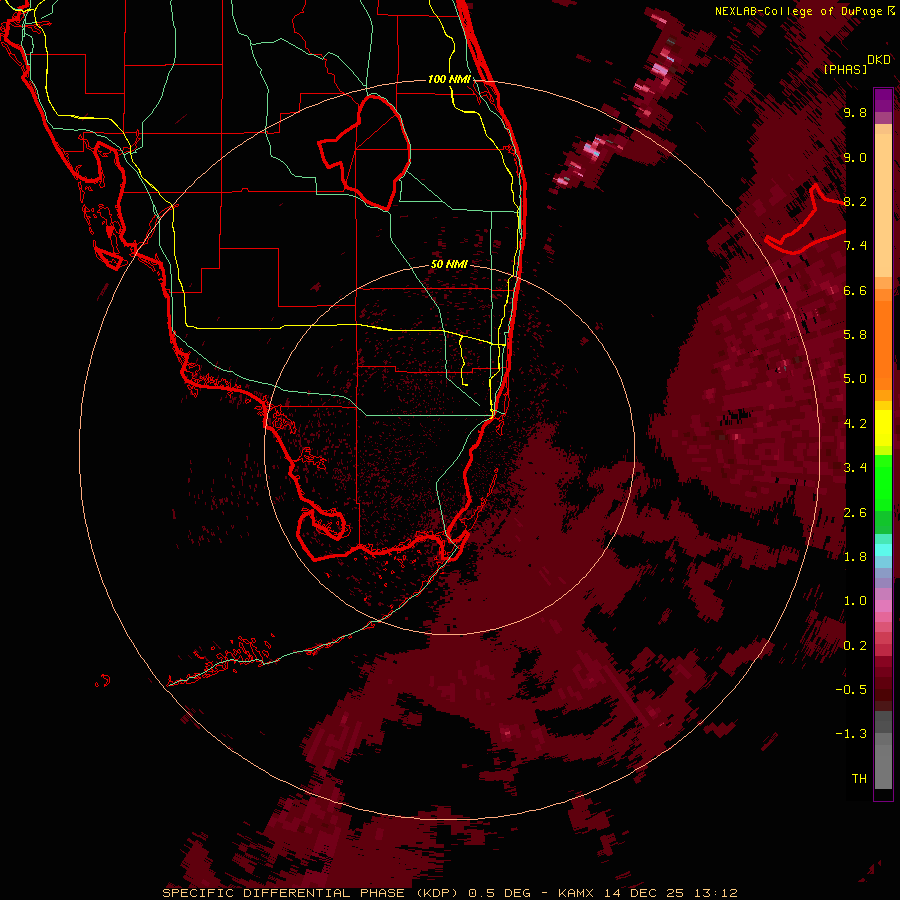Pick the cyan segment of the color bar
Screen dimensions: 900x900
point(883,550)
